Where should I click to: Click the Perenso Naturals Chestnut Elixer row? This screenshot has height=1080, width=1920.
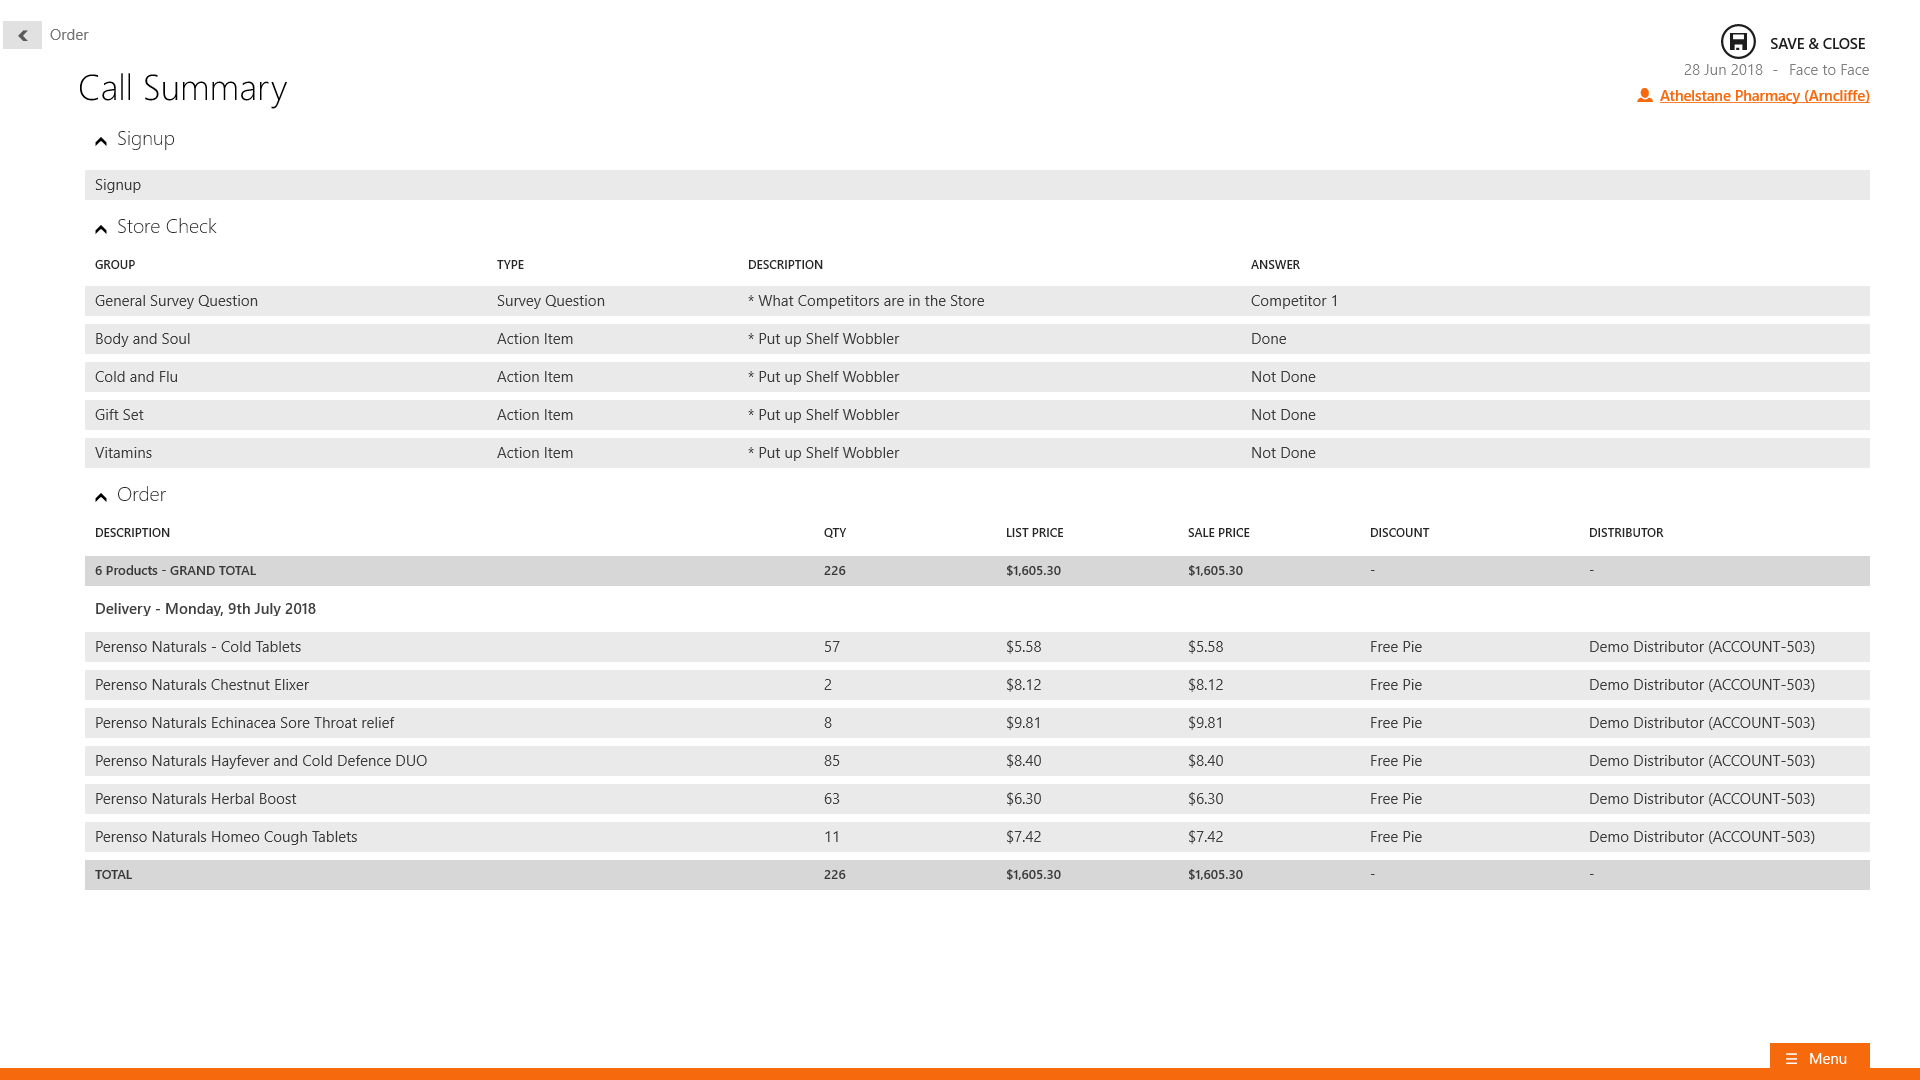pos(976,685)
